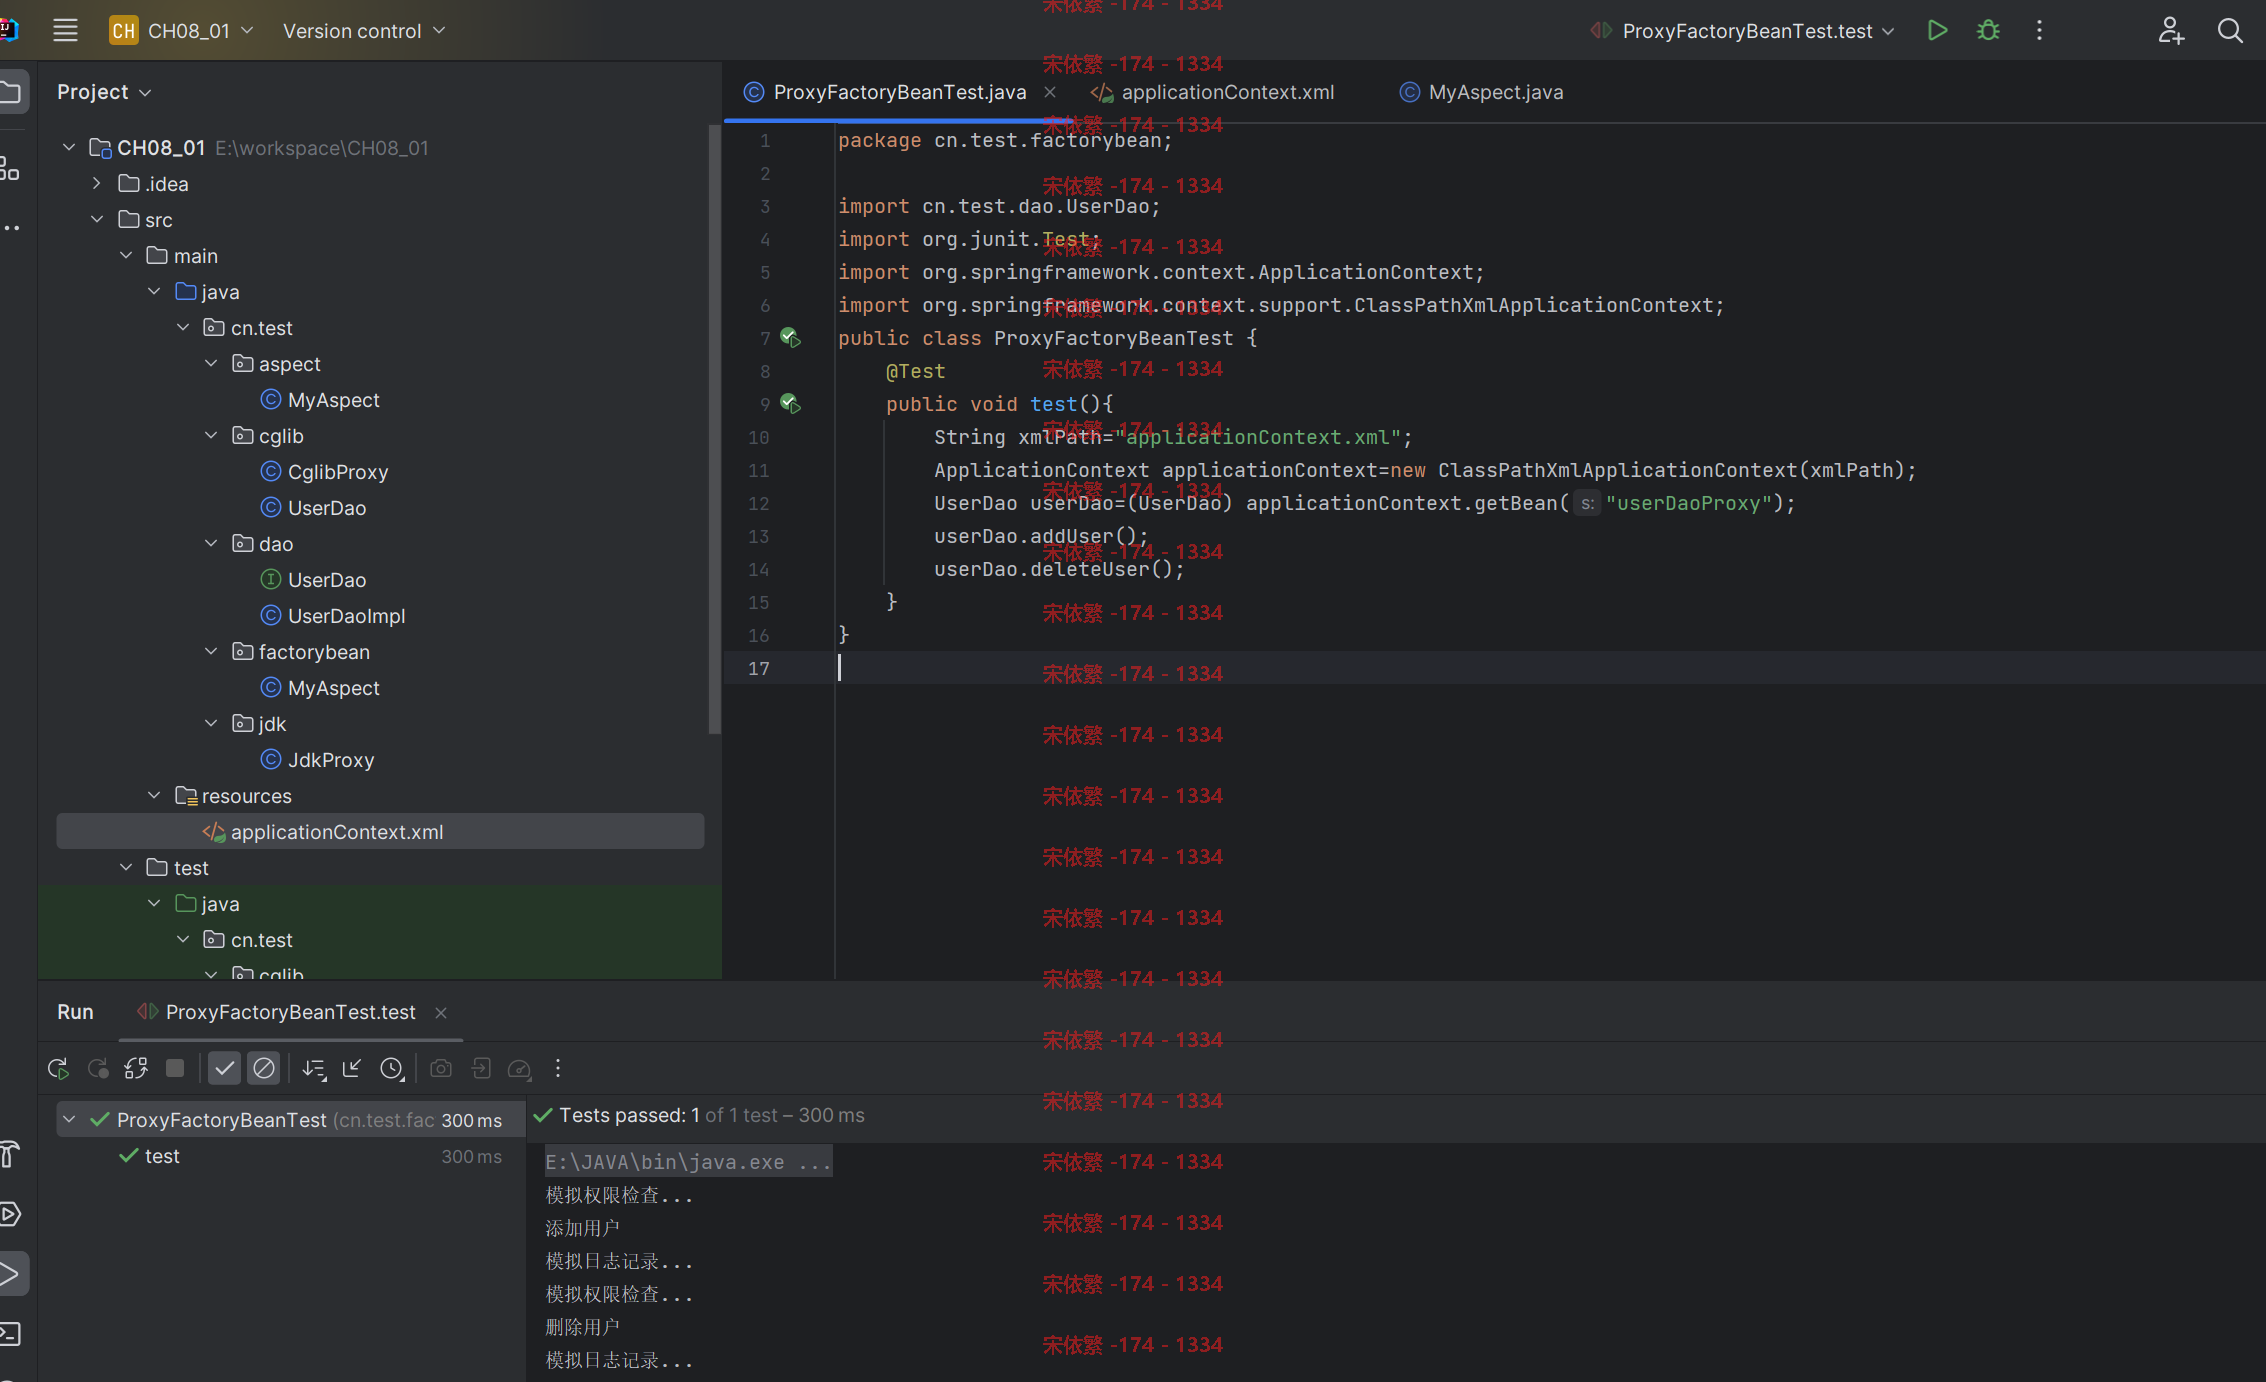The width and height of the screenshot is (2266, 1382).
Task: Open Project view mode dropdown
Action: [x=104, y=92]
